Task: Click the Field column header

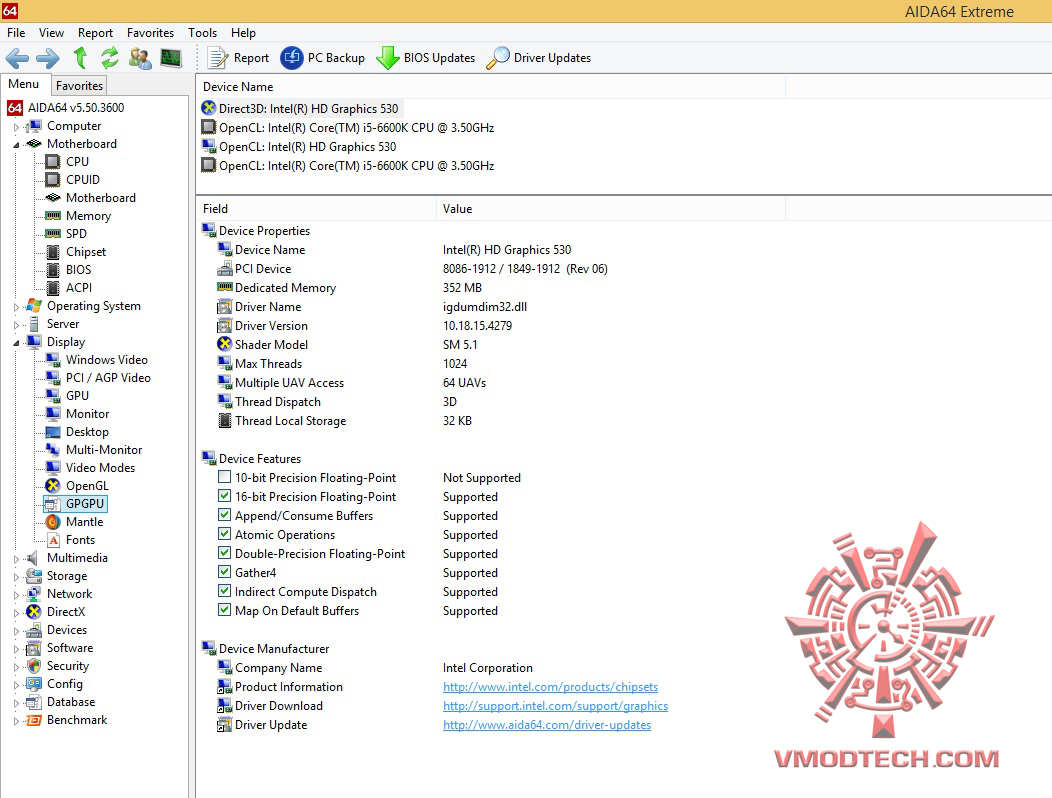Action: click(316, 209)
